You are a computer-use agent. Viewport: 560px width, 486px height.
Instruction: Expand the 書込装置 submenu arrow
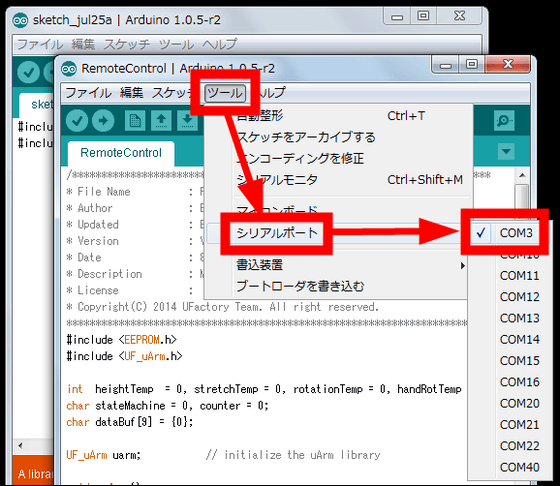coord(462,266)
